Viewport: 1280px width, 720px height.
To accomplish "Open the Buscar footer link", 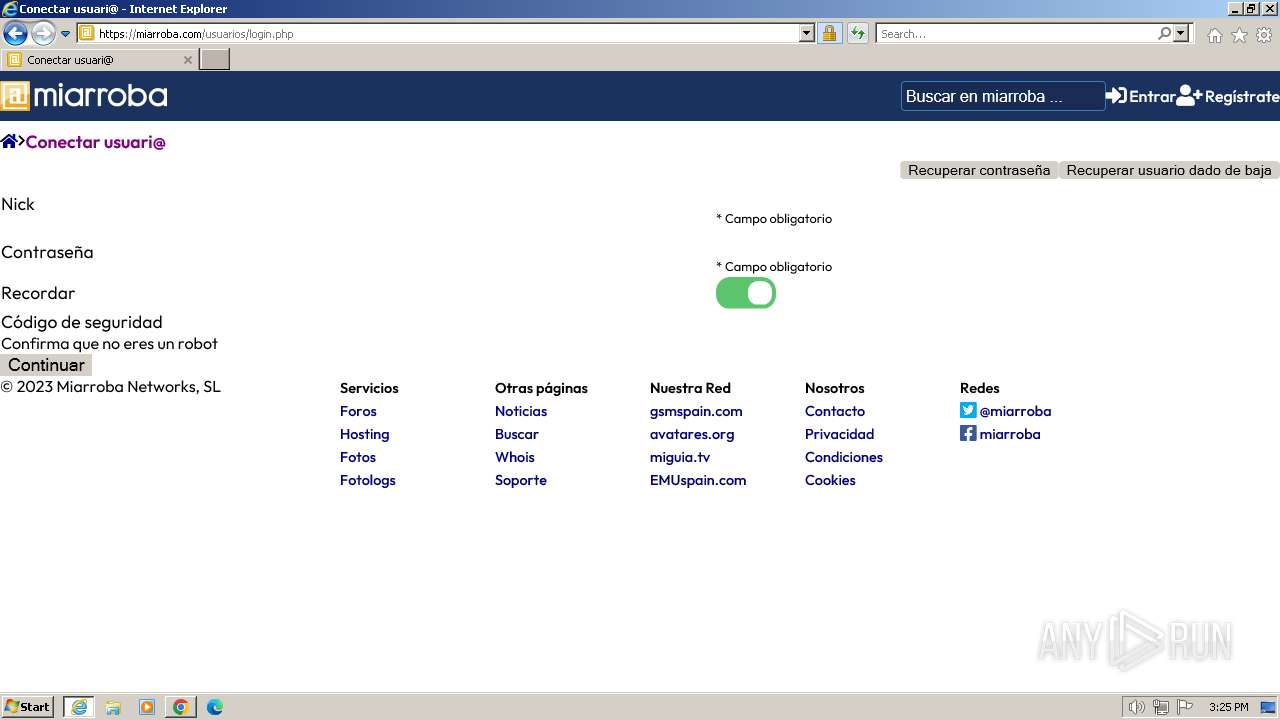I will click(x=517, y=434).
